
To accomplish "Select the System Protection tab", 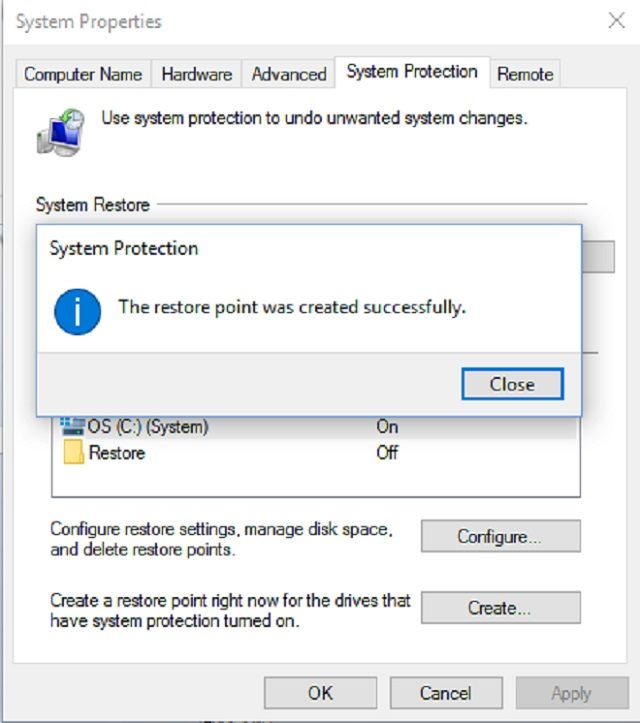I will coord(412,72).
